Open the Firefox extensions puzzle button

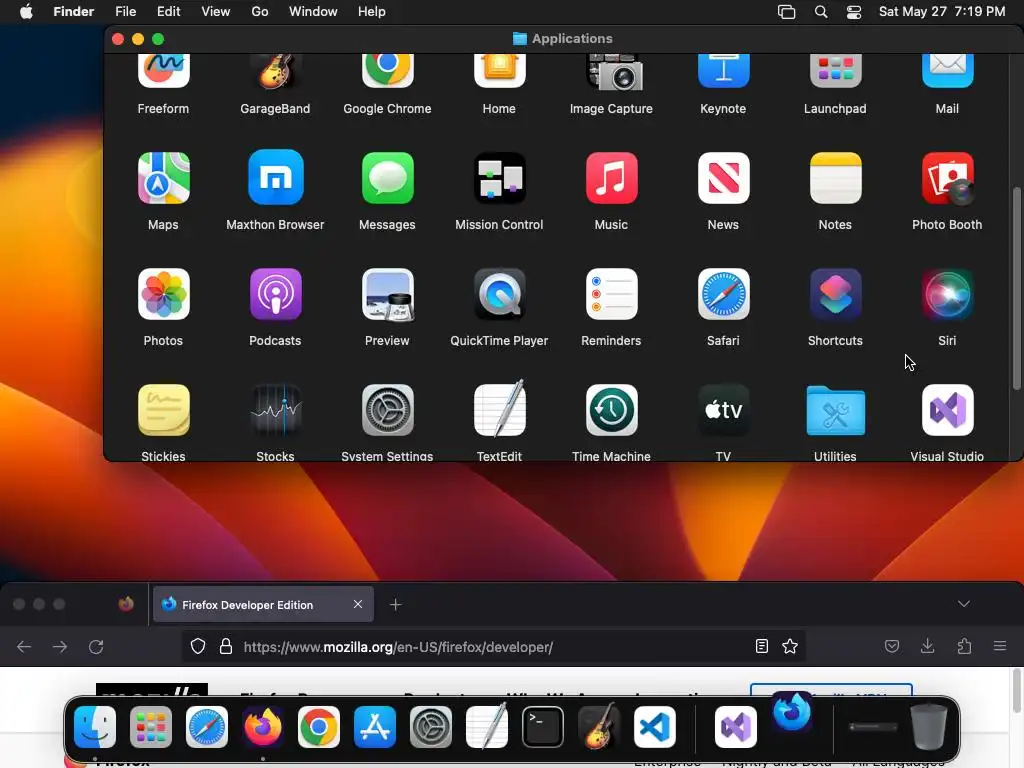click(965, 647)
